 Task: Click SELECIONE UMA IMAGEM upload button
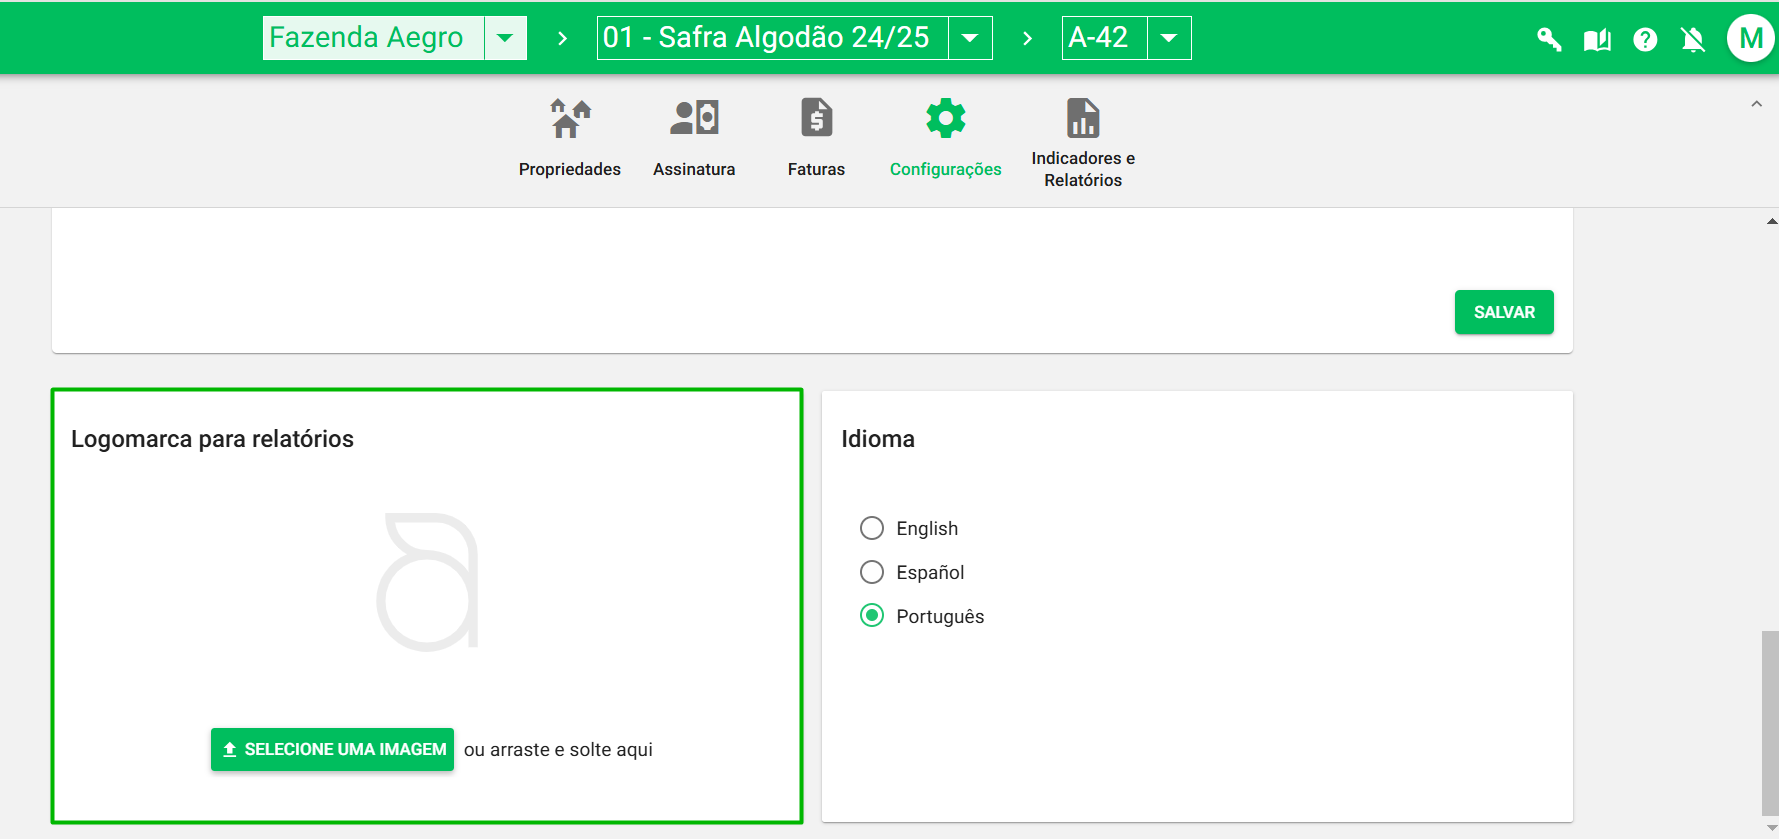pyautogui.click(x=332, y=749)
